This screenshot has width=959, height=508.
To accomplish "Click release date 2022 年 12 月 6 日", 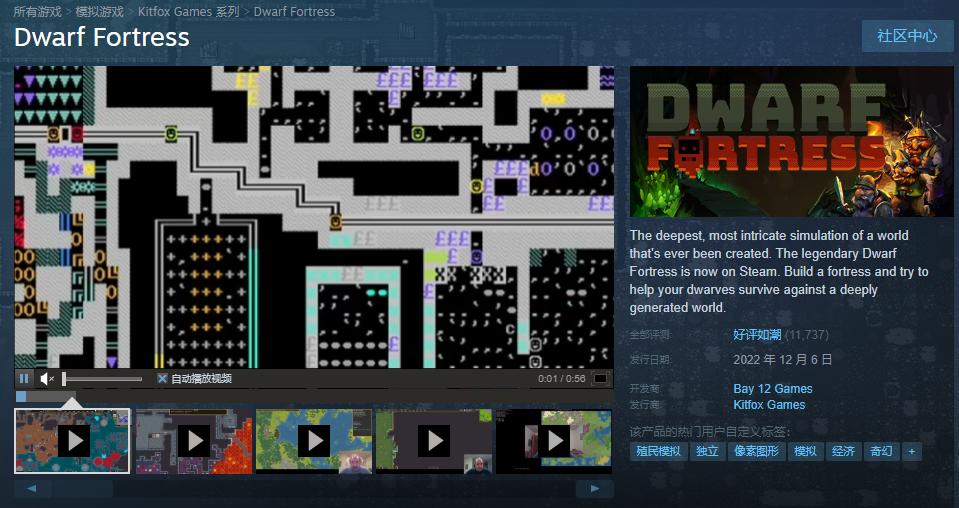I will pos(782,359).
